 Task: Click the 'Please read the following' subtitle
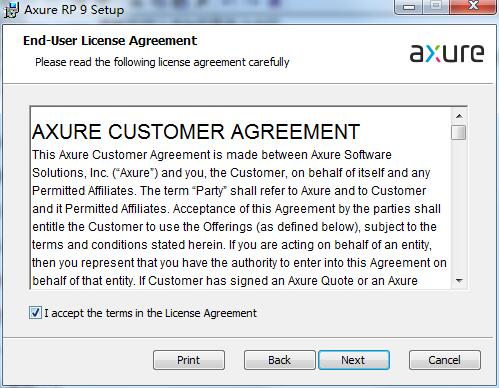(x=162, y=62)
